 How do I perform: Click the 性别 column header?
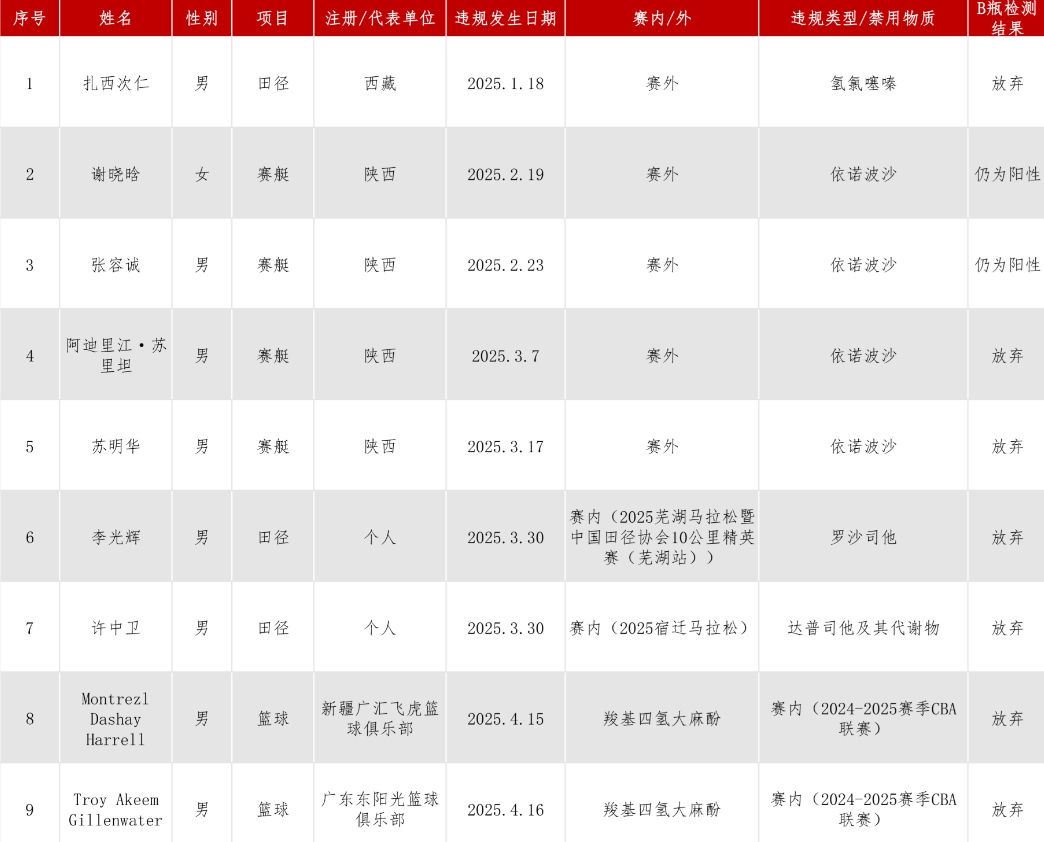[202, 18]
